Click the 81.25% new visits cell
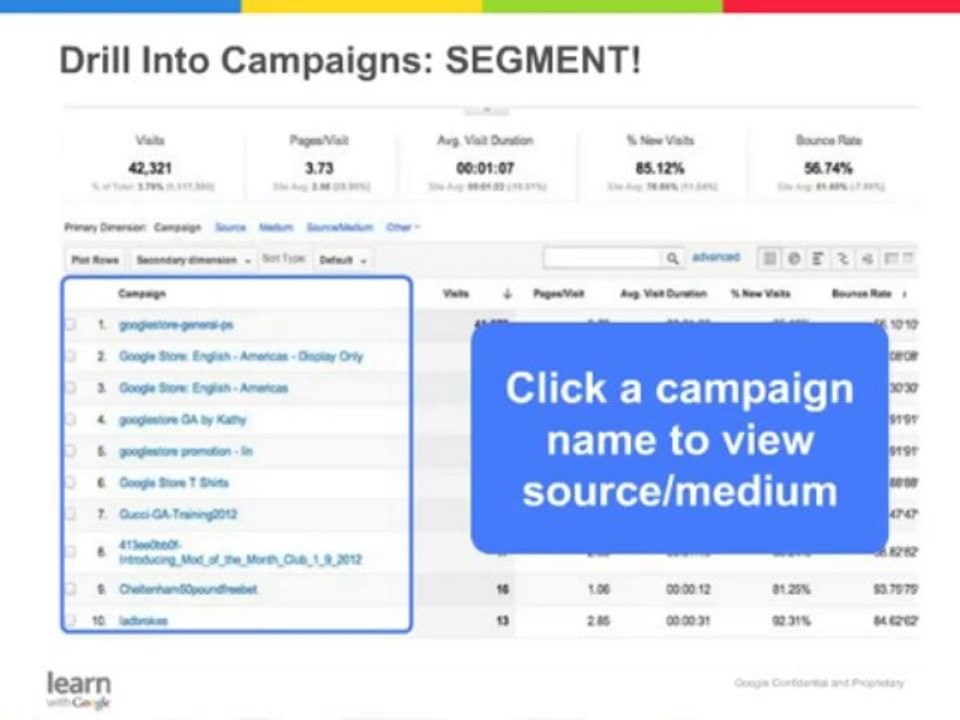The image size is (960, 720). pyautogui.click(x=791, y=590)
